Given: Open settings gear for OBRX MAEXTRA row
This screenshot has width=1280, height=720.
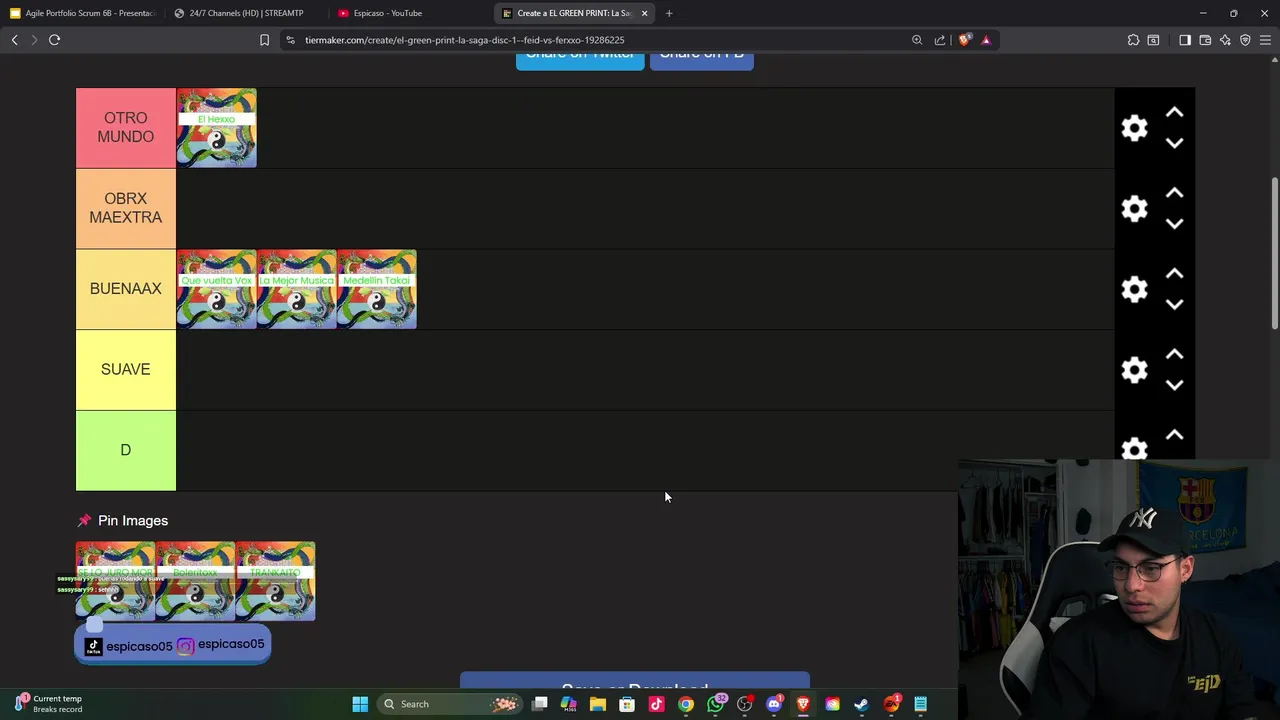Looking at the screenshot, I should [1134, 208].
